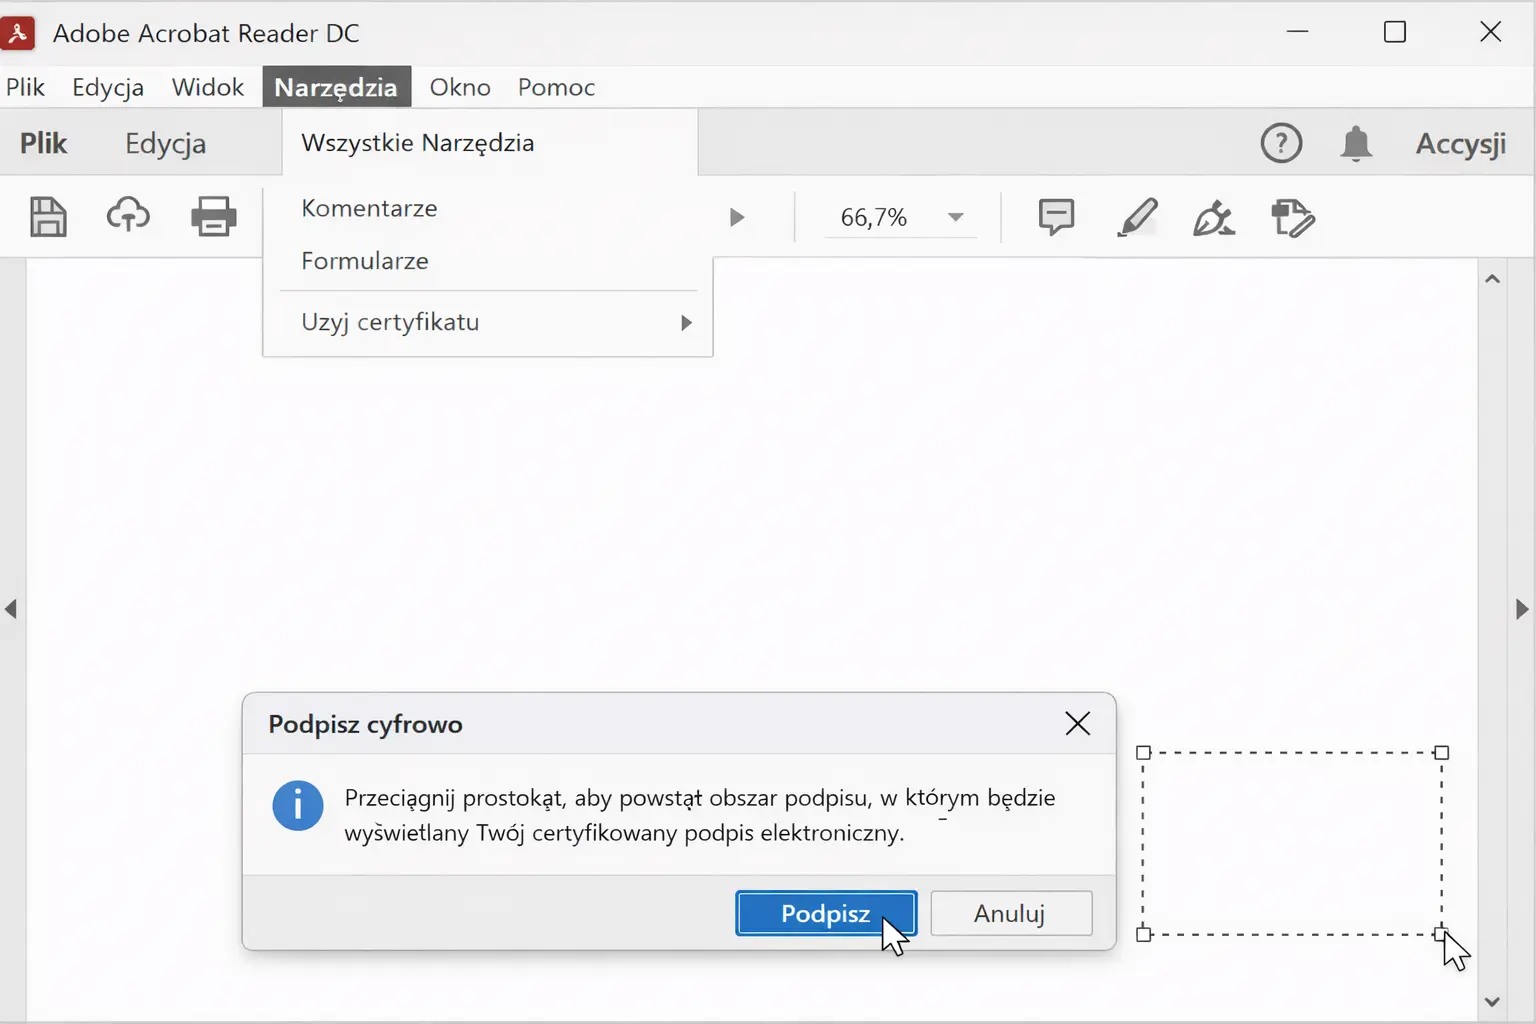Click the right arrow next to Komentarze
Screen dimensions: 1536x1024
(737, 217)
